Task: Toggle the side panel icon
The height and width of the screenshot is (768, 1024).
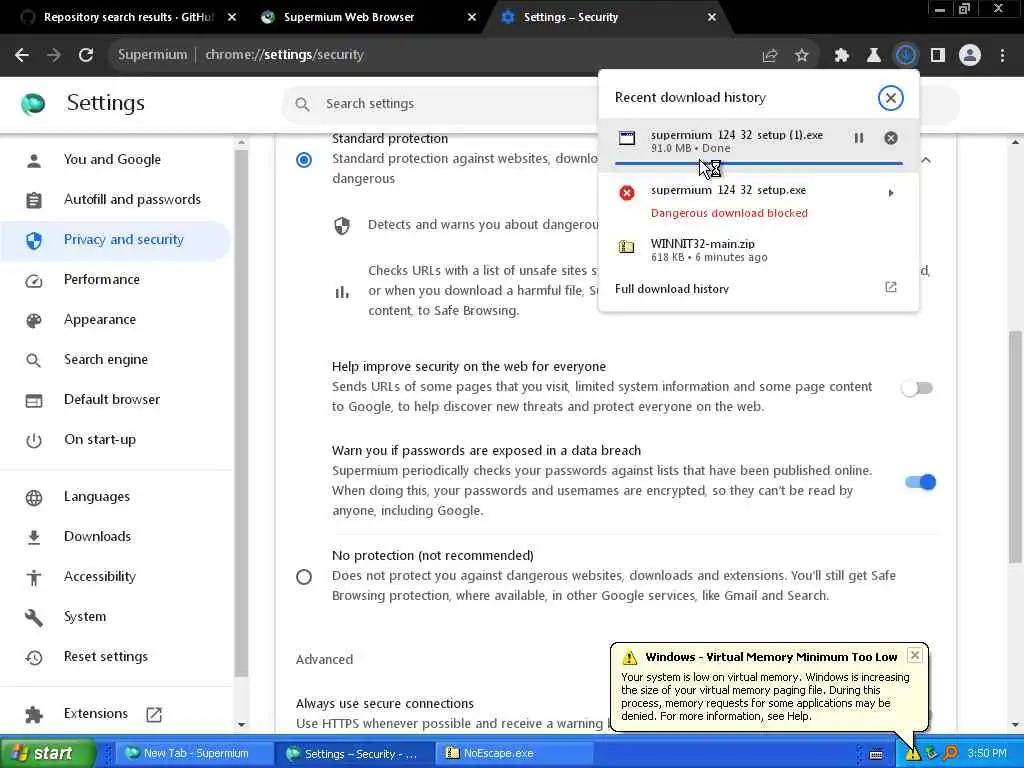Action: (x=938, y=56)
